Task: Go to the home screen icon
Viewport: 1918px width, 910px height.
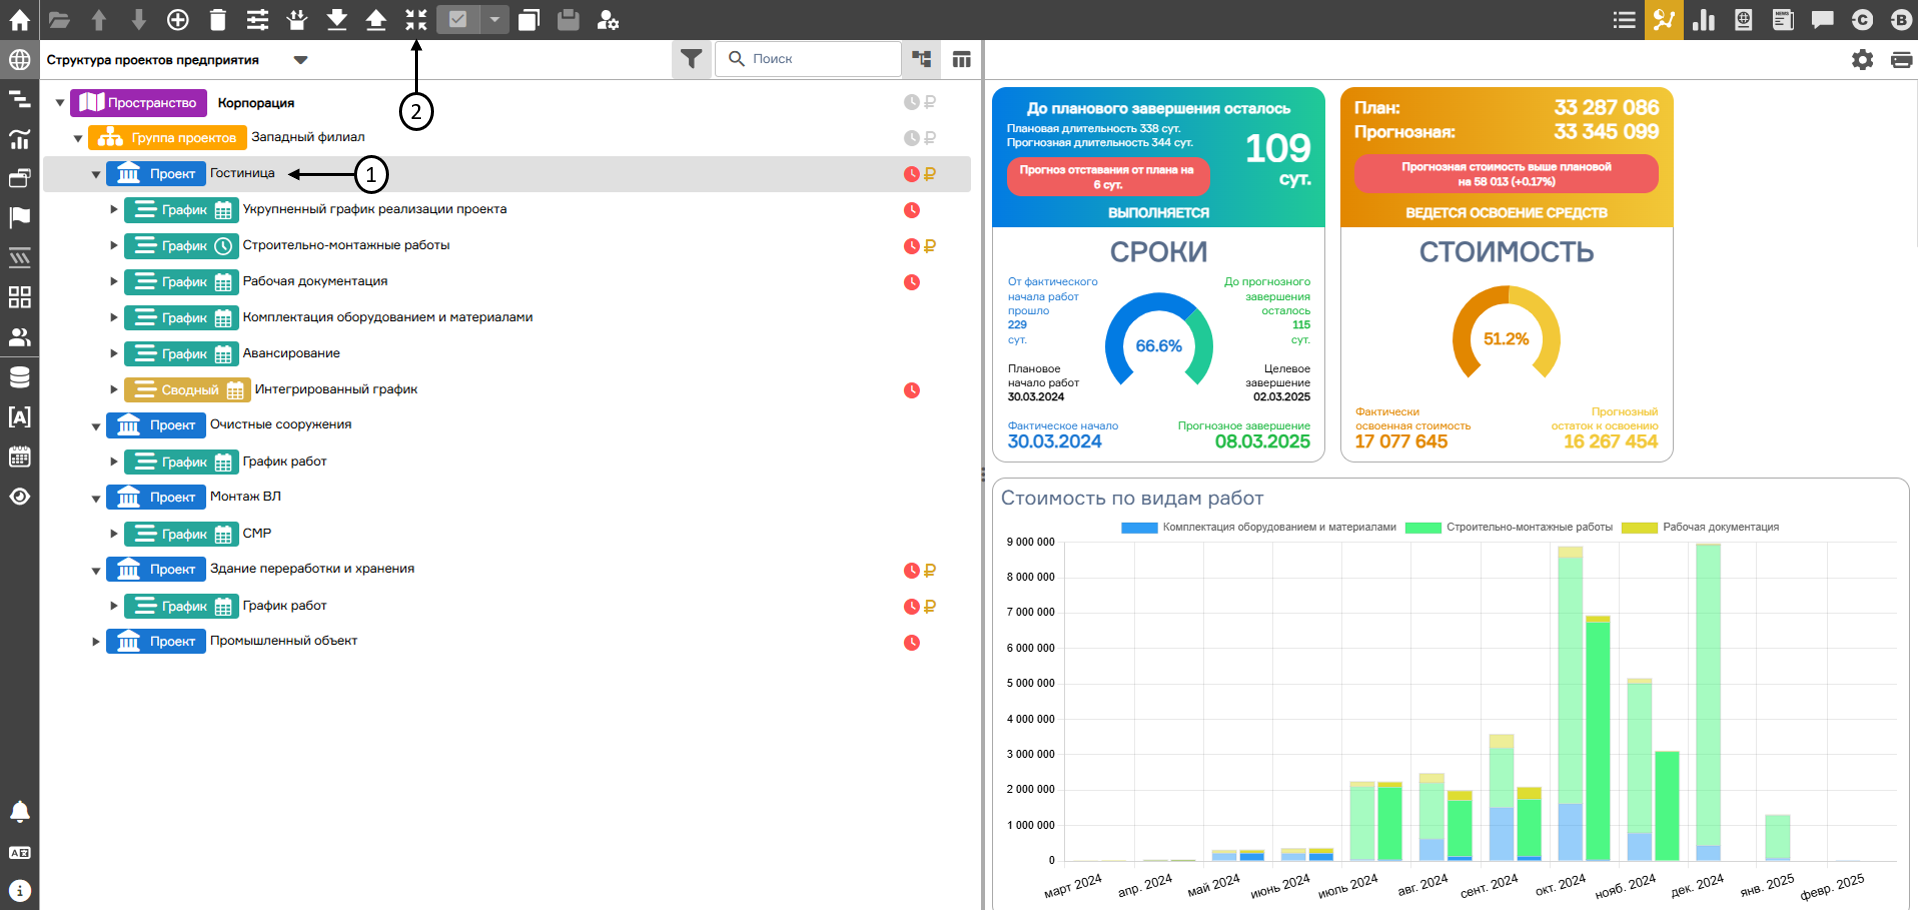Action: click(x=19, y=19)
